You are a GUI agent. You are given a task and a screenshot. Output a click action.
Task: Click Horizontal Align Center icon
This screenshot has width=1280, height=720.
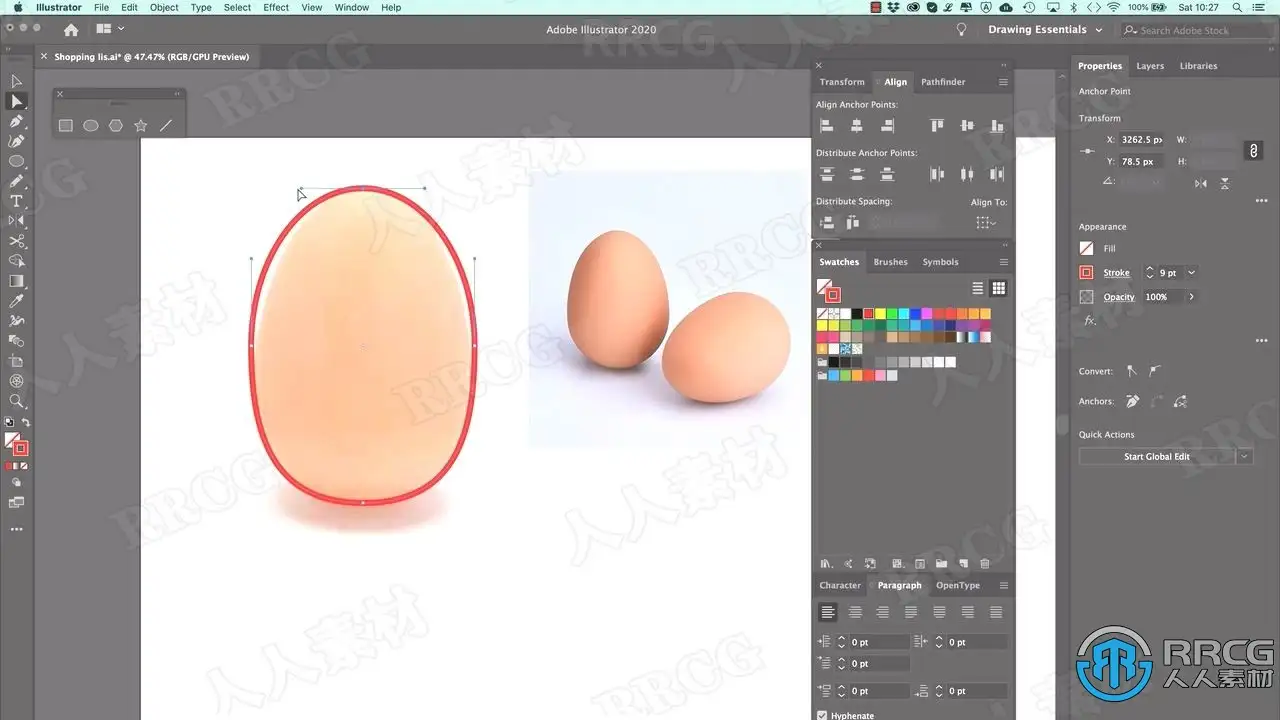857,126
